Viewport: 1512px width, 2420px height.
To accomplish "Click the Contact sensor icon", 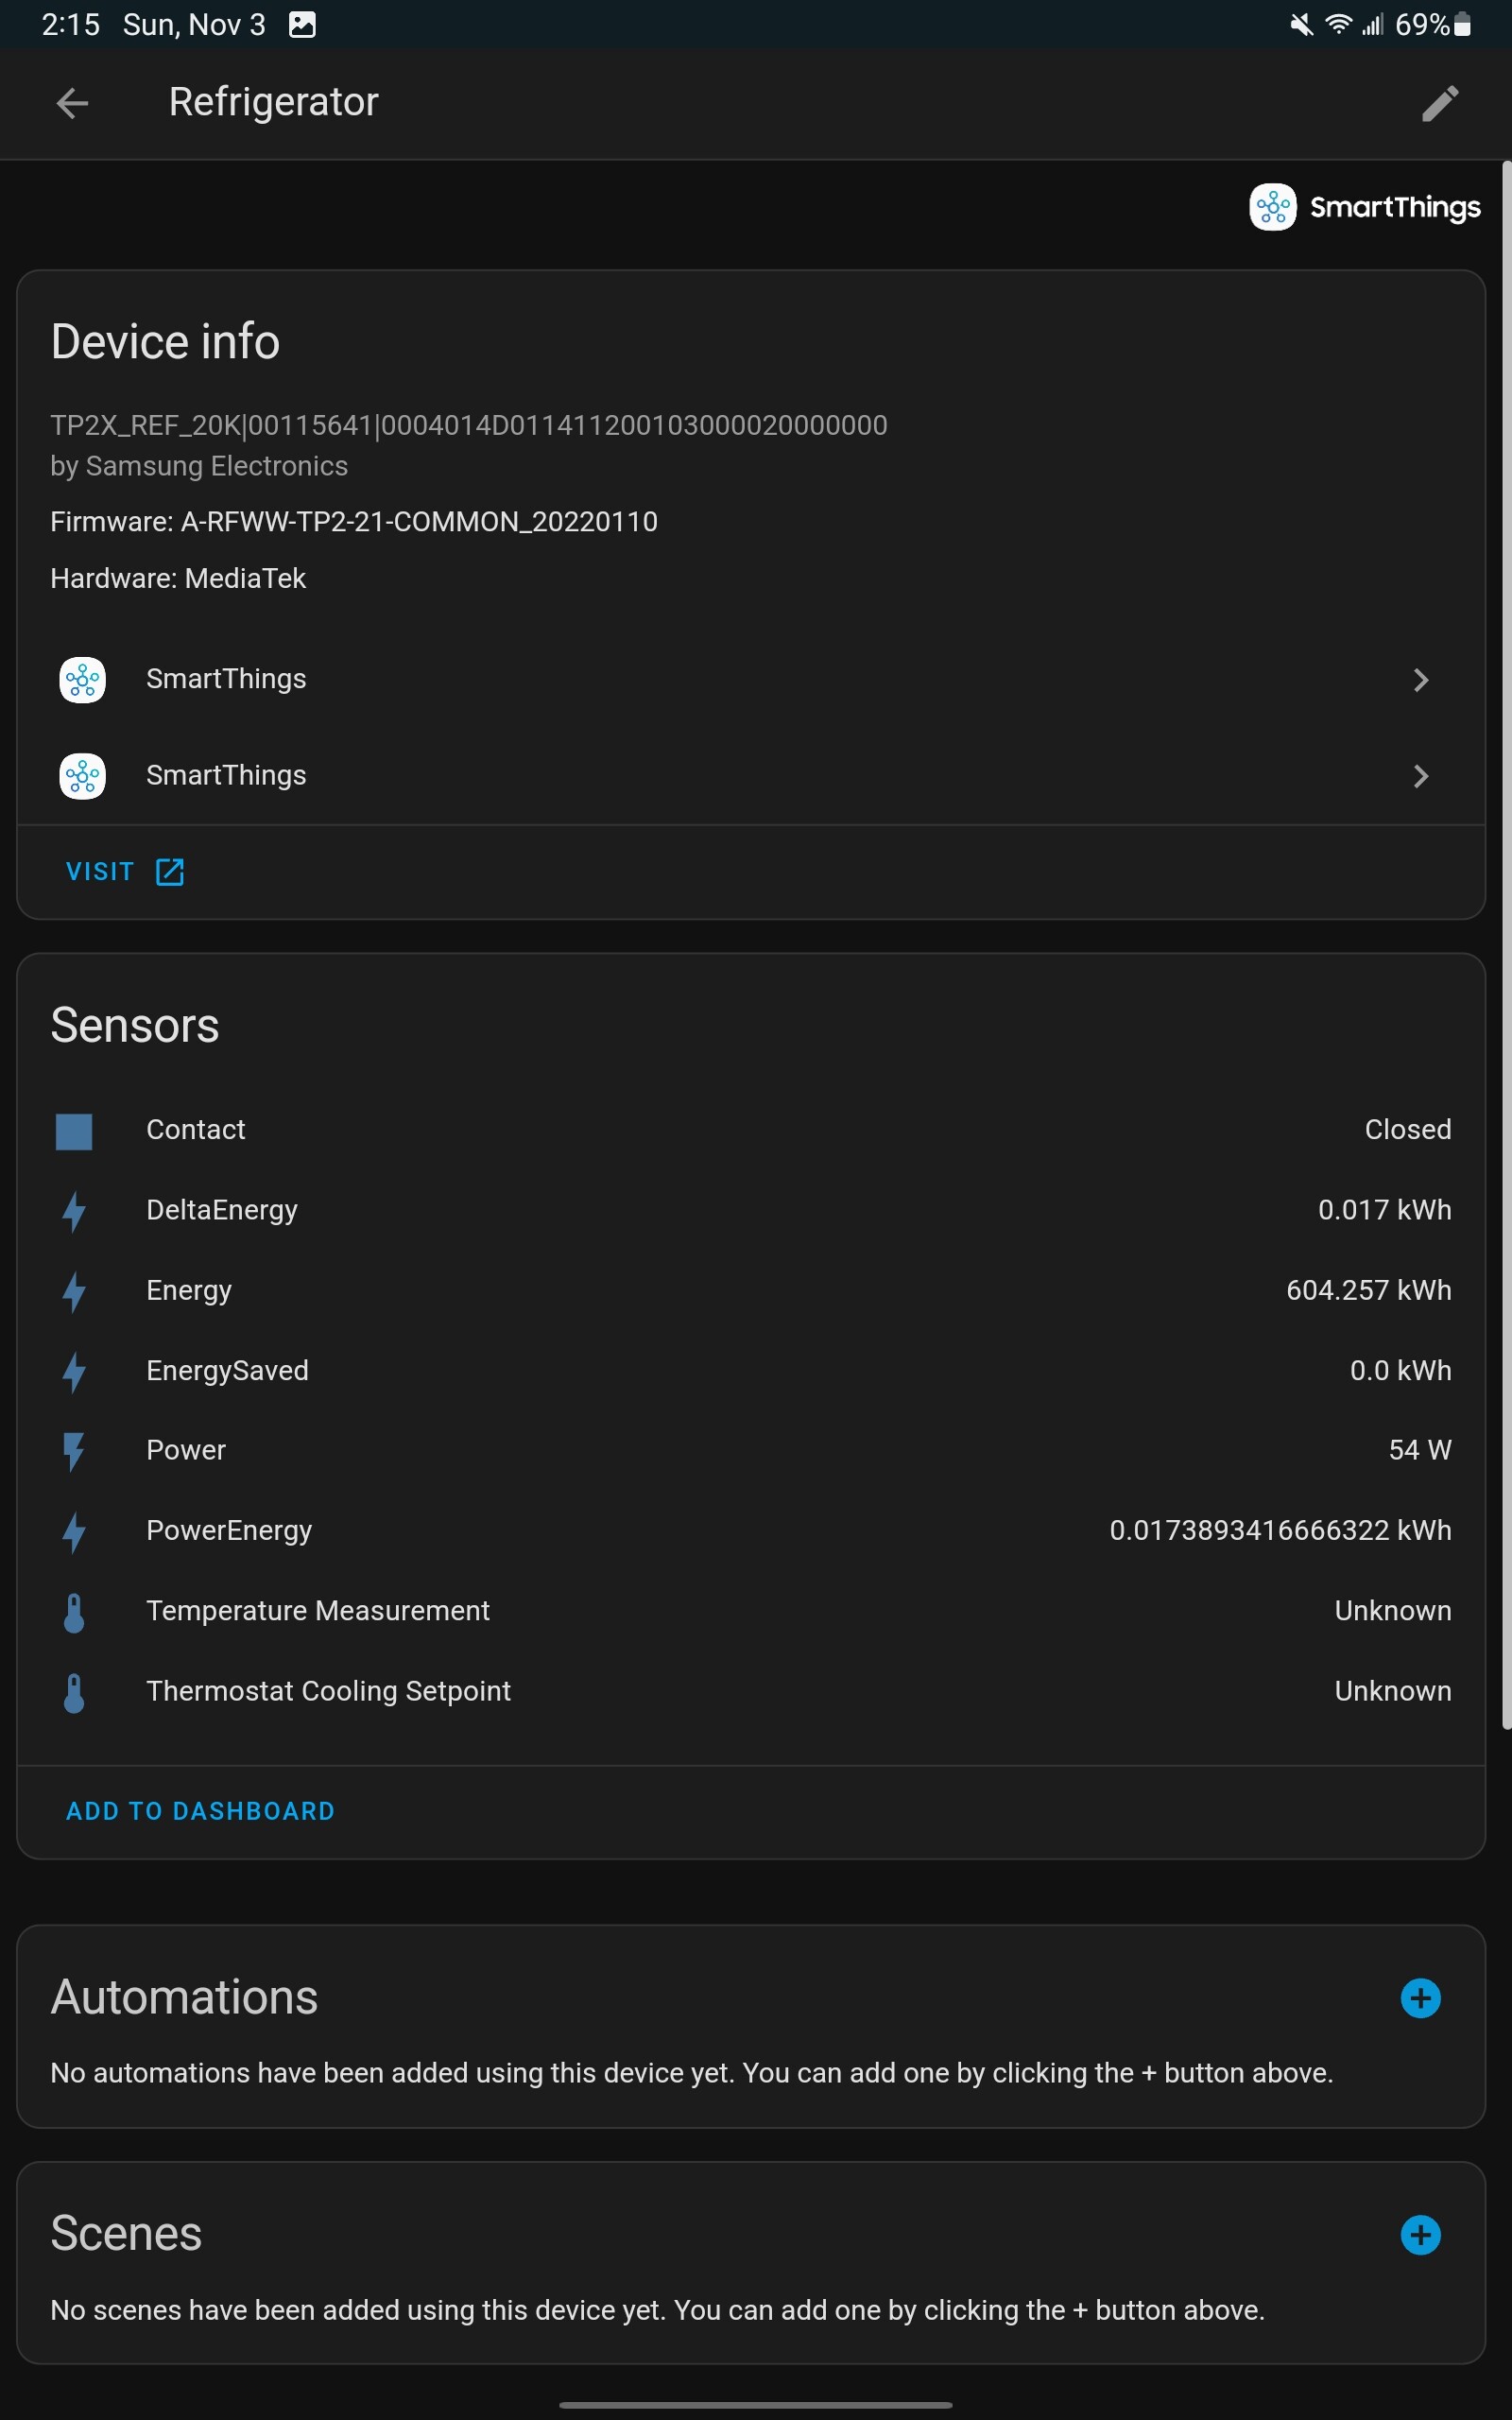I will coord(73,1132).
